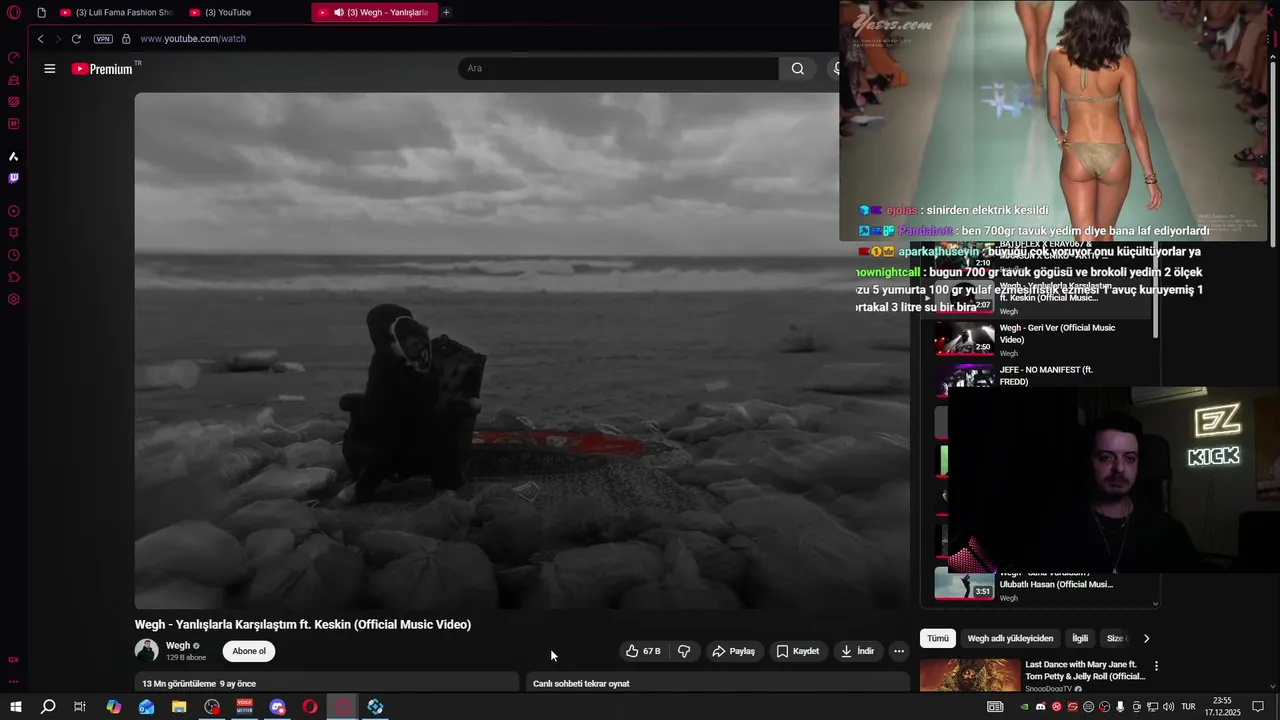The height and width of the screenshot is (720, 1280).
Task: Open Windows taskbar search
Action: pyautogui.click(x=48, y=707)
